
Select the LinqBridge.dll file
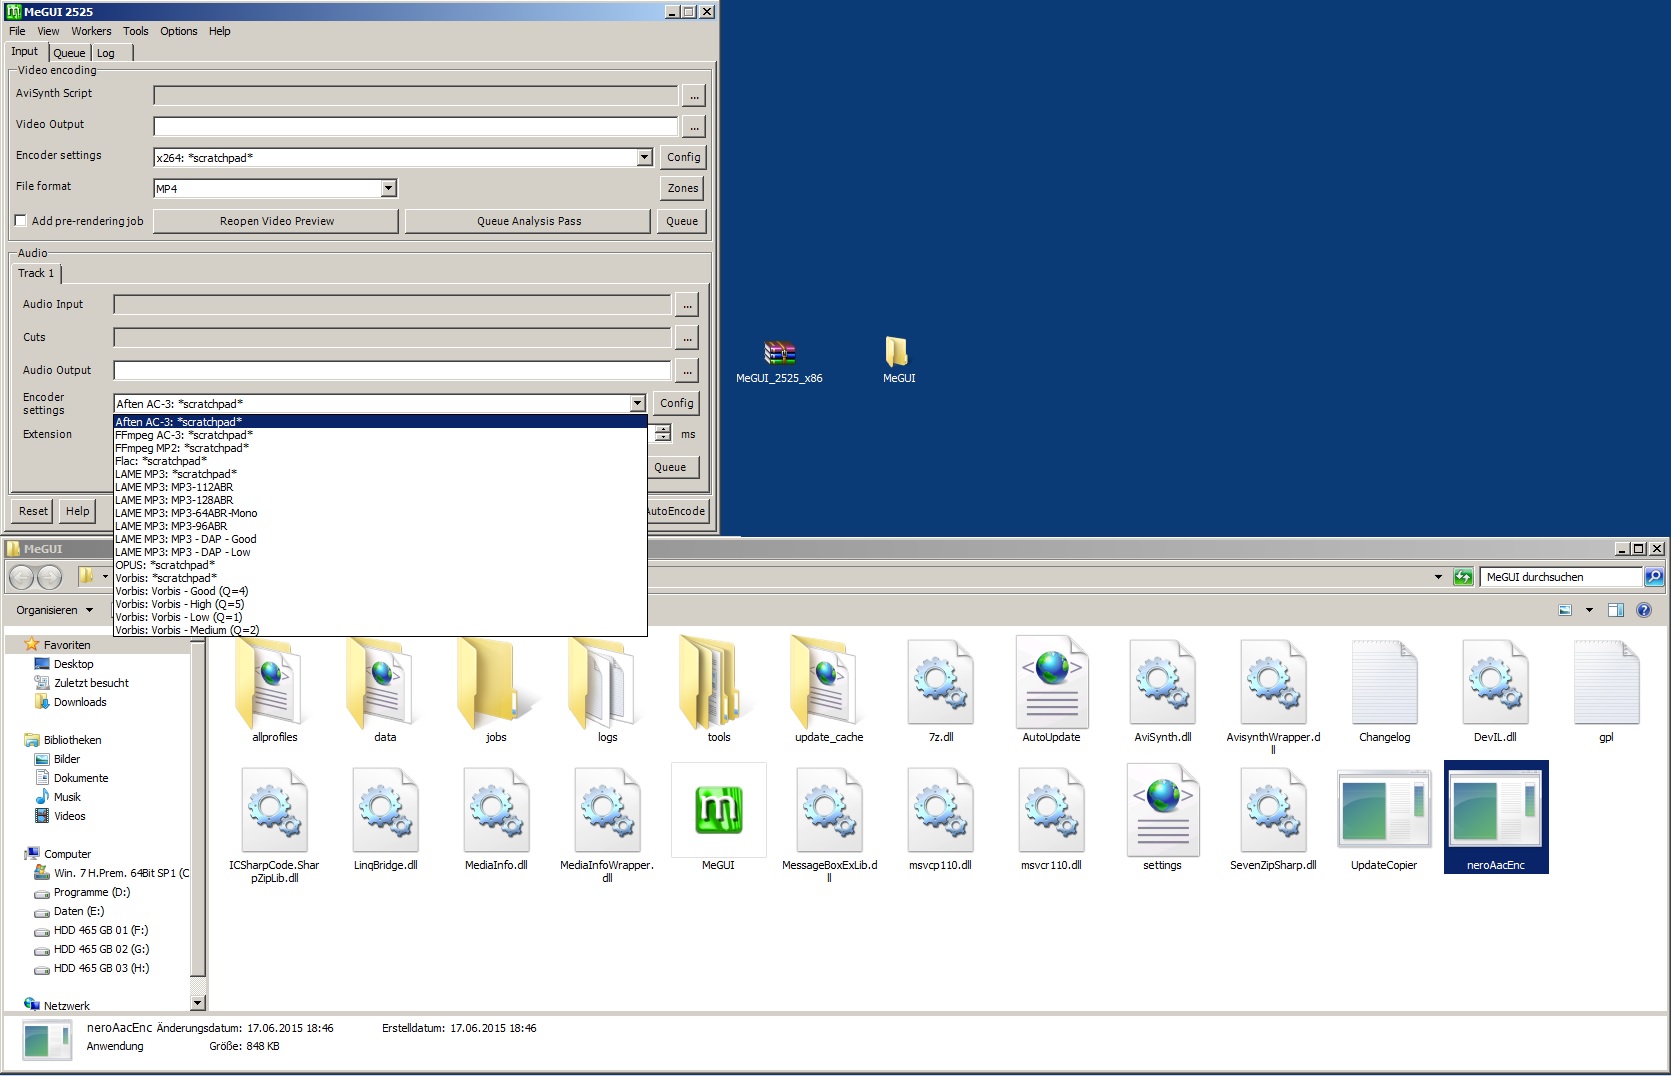pos(385,817)
